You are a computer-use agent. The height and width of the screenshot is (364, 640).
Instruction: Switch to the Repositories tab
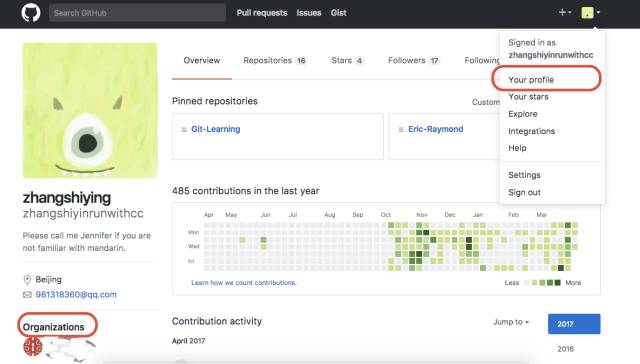275,60
